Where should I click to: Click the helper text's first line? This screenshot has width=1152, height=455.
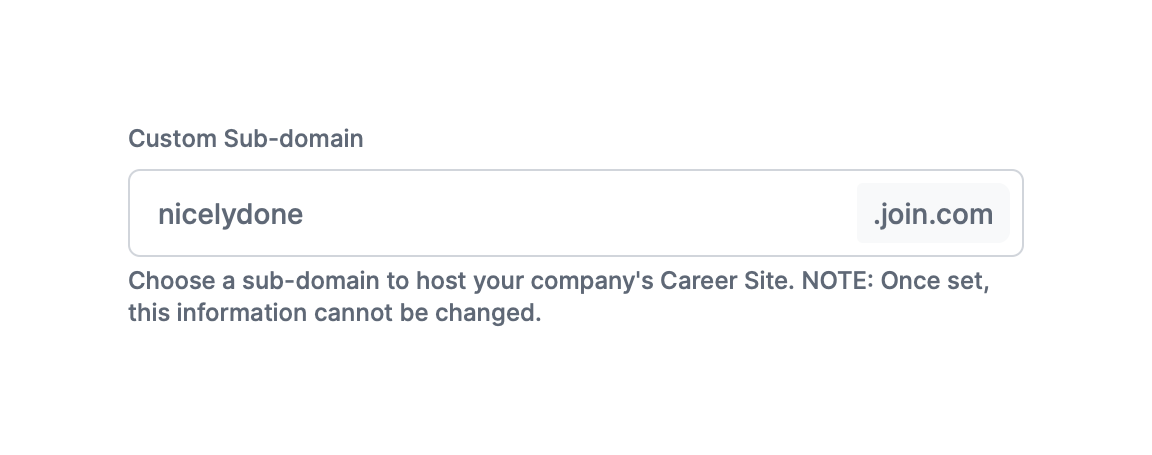(x=558, y=281)
